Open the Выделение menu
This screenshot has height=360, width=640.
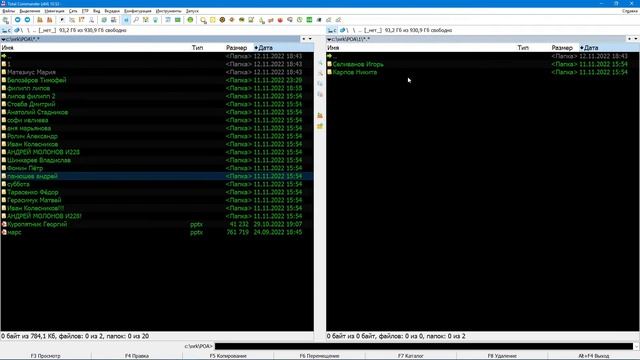29,11
